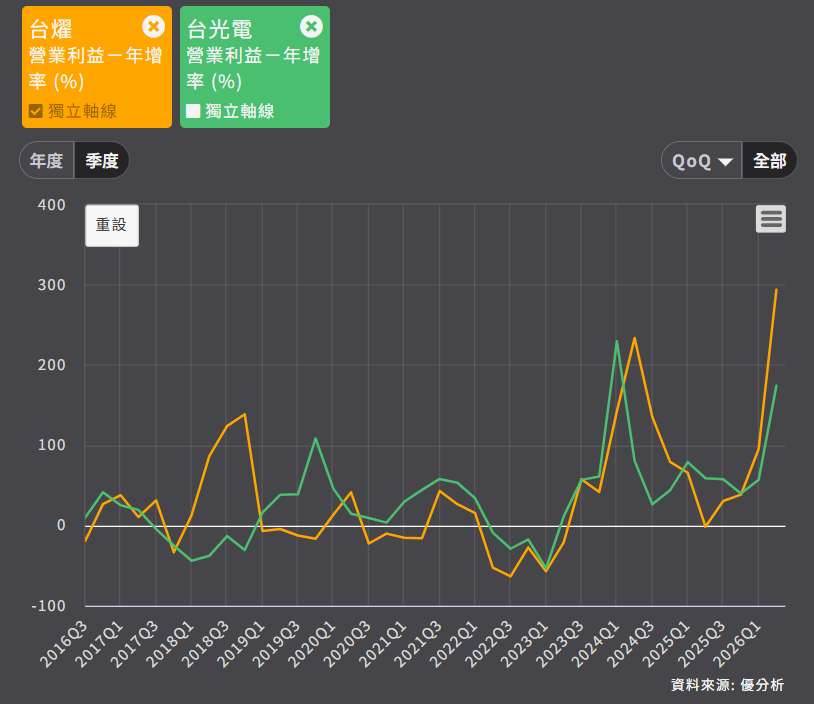Open the QoQ dropdown
The width and height of the screenshot is (814, 704).
[702, 161]
